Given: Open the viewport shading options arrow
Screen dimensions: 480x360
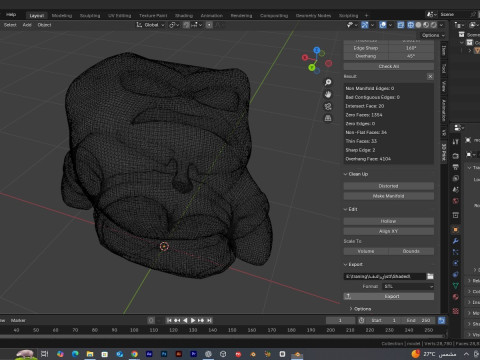Looking at the screenshot, I should tap(441, 25).
